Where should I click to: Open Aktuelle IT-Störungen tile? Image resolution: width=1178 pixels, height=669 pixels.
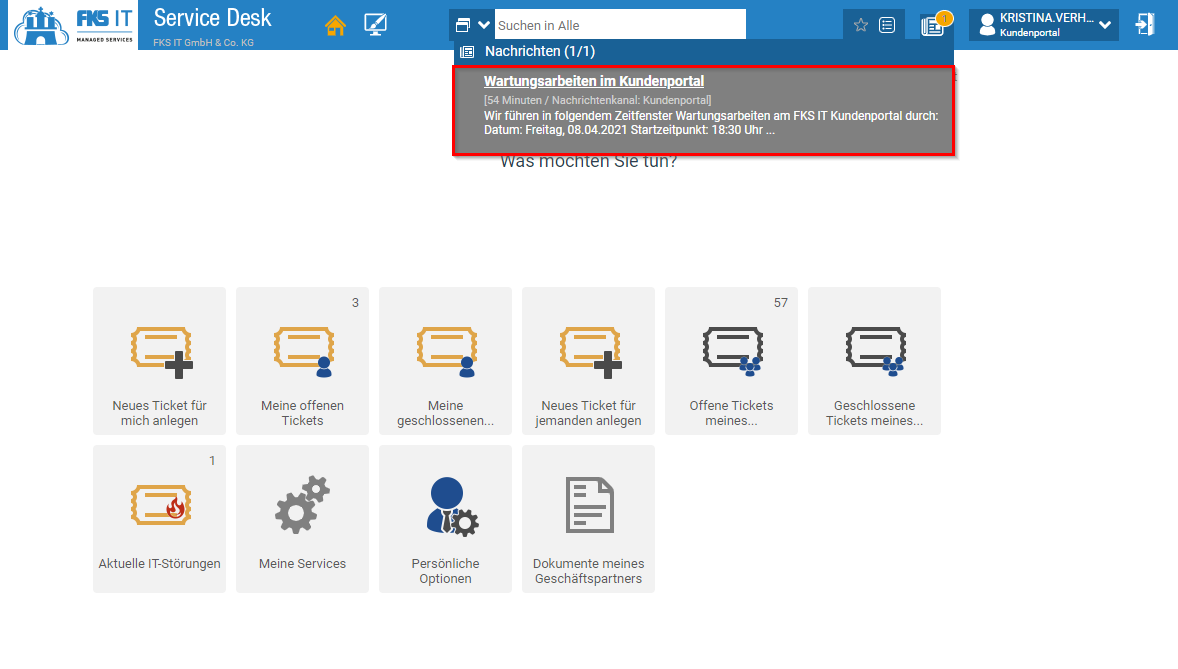pos(160,518)
